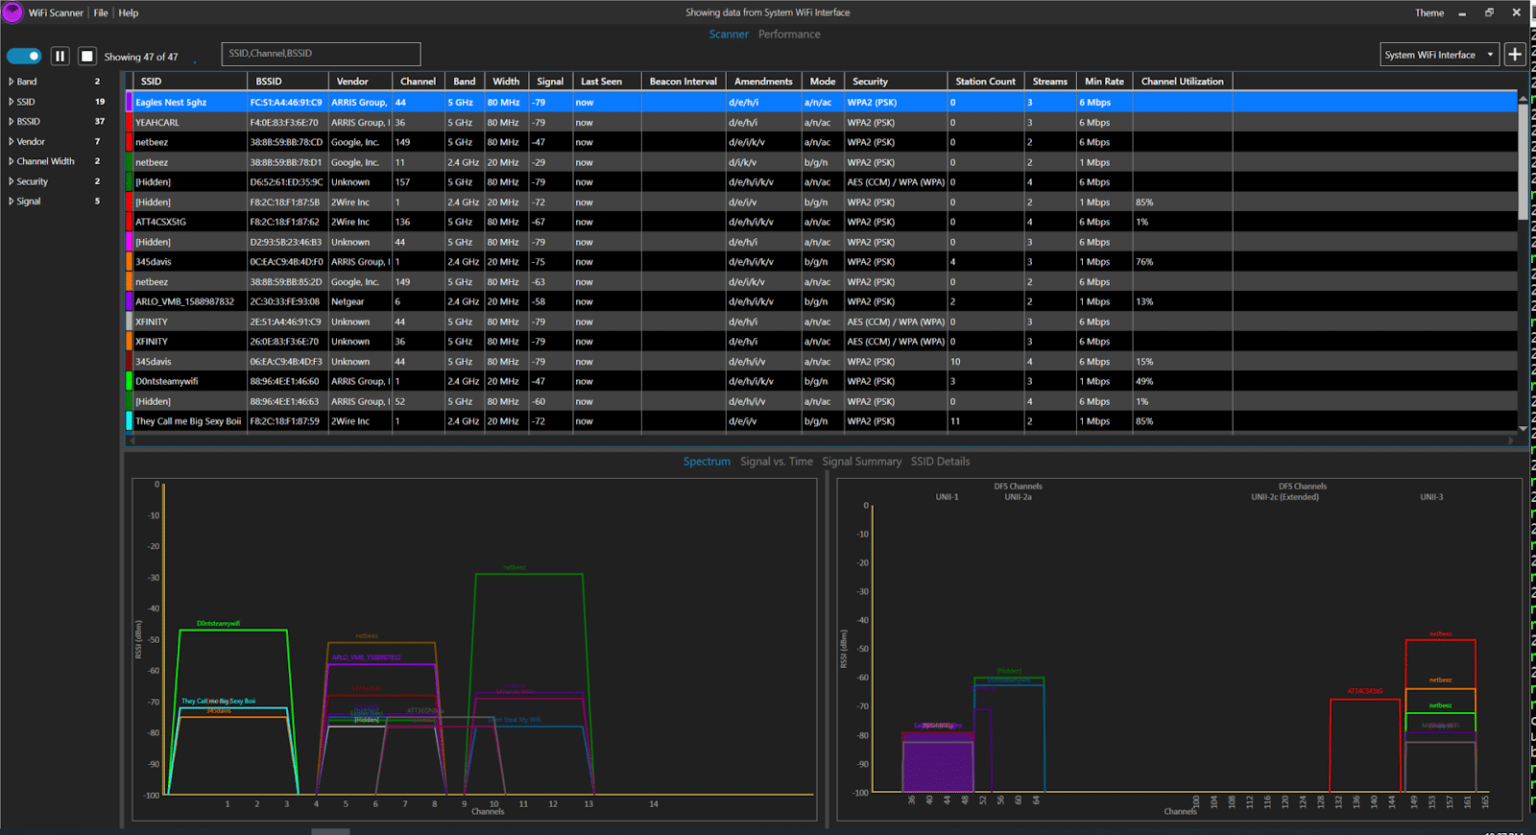Screen dimensions: 1536x835
Task: Stop the WiFi scan
Action: pyautogui.click(x=86, y=55)
